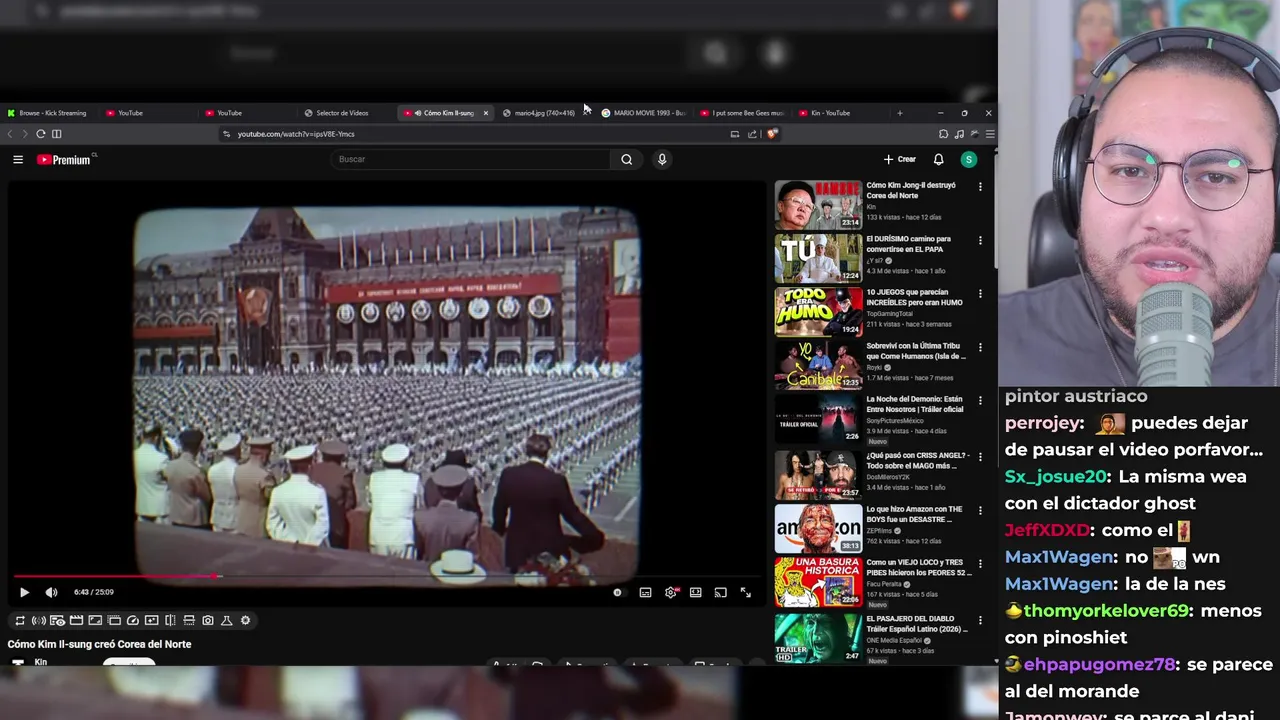
Task: Open El DURÍSIMO camino para convertirse video title
Action: click(x=909, y=244)
